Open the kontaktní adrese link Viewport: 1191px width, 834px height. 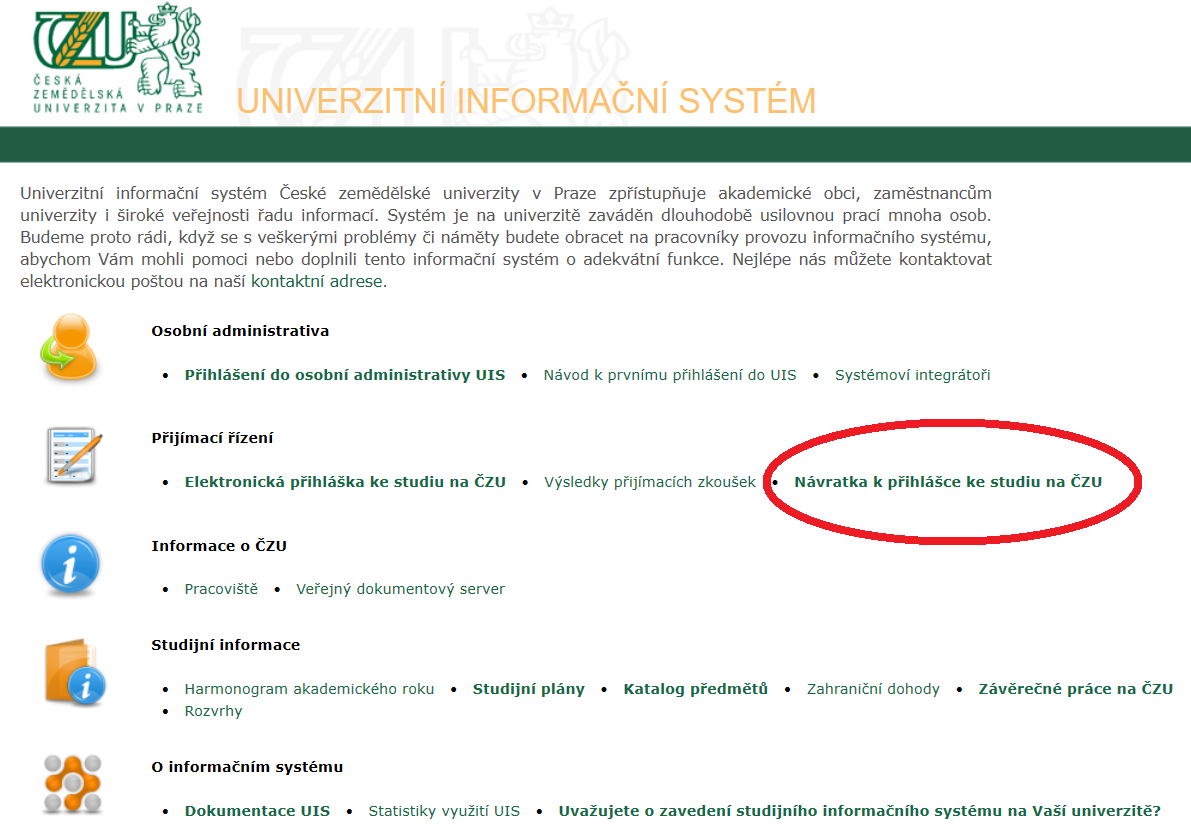coord(317,281)
